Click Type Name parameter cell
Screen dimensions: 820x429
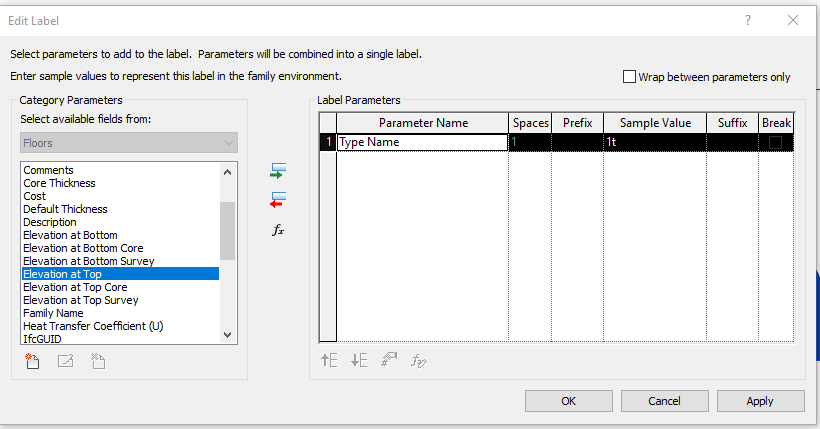point(423,142)
